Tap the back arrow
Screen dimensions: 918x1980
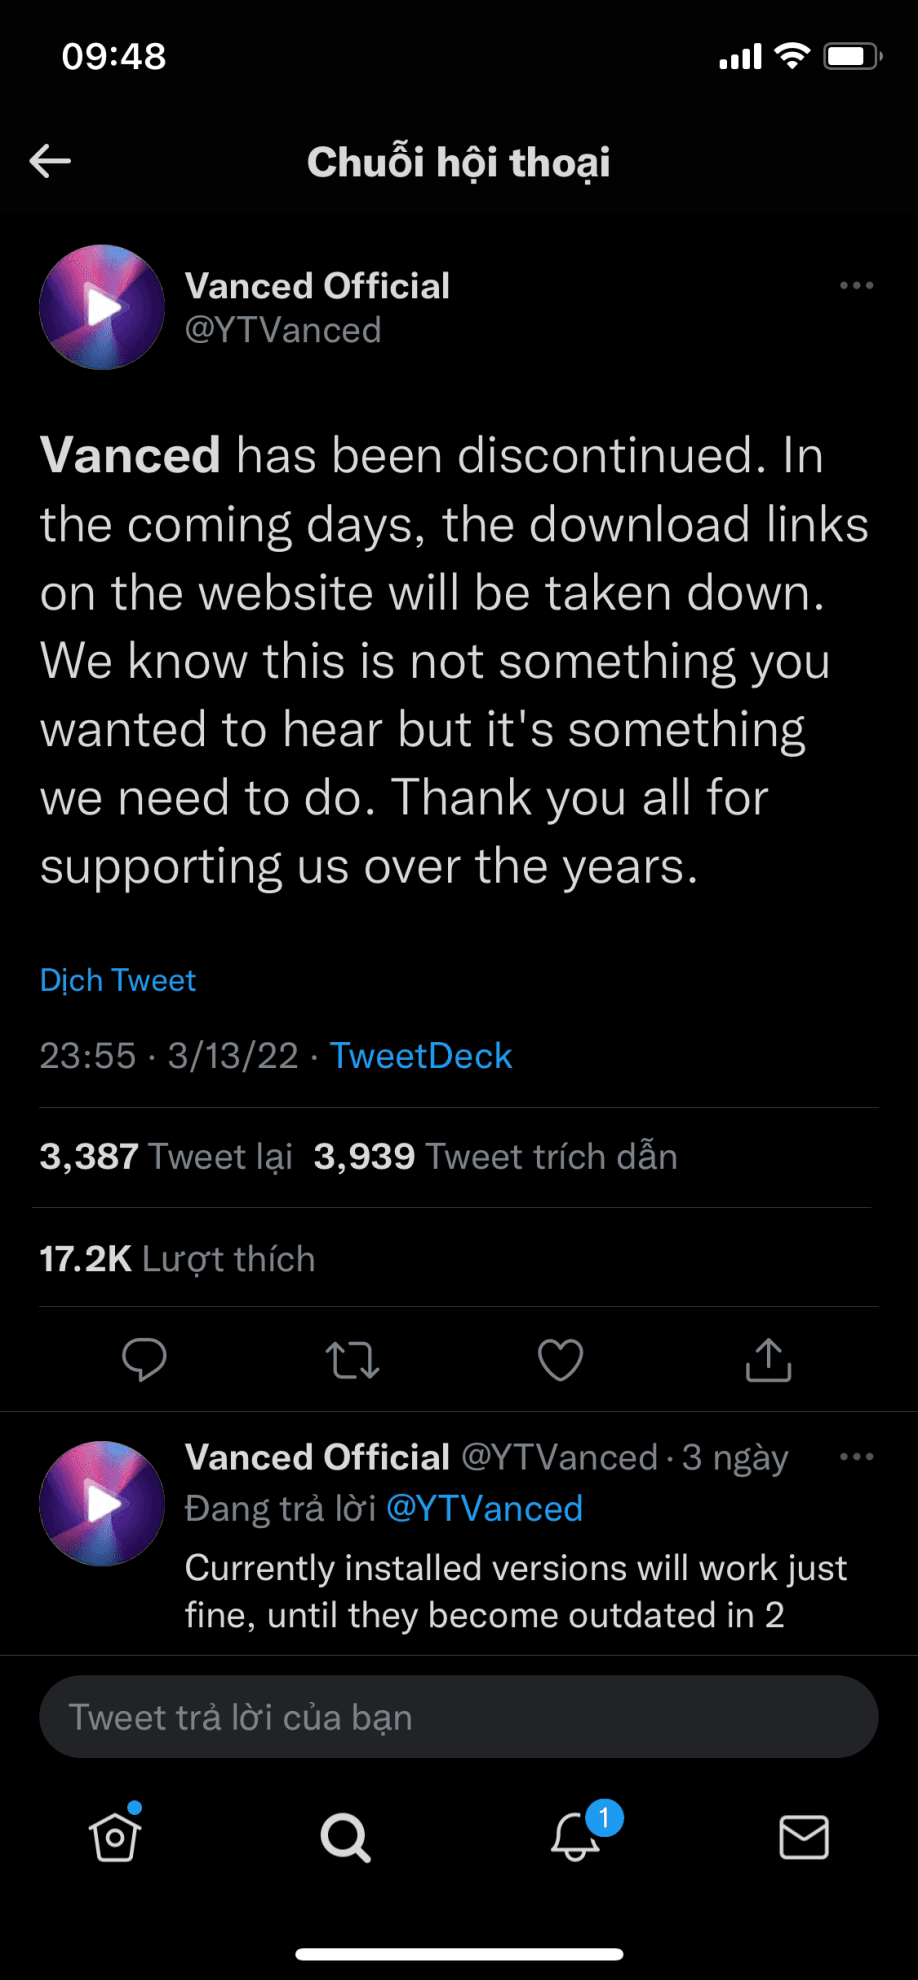(x=50, y=161)
